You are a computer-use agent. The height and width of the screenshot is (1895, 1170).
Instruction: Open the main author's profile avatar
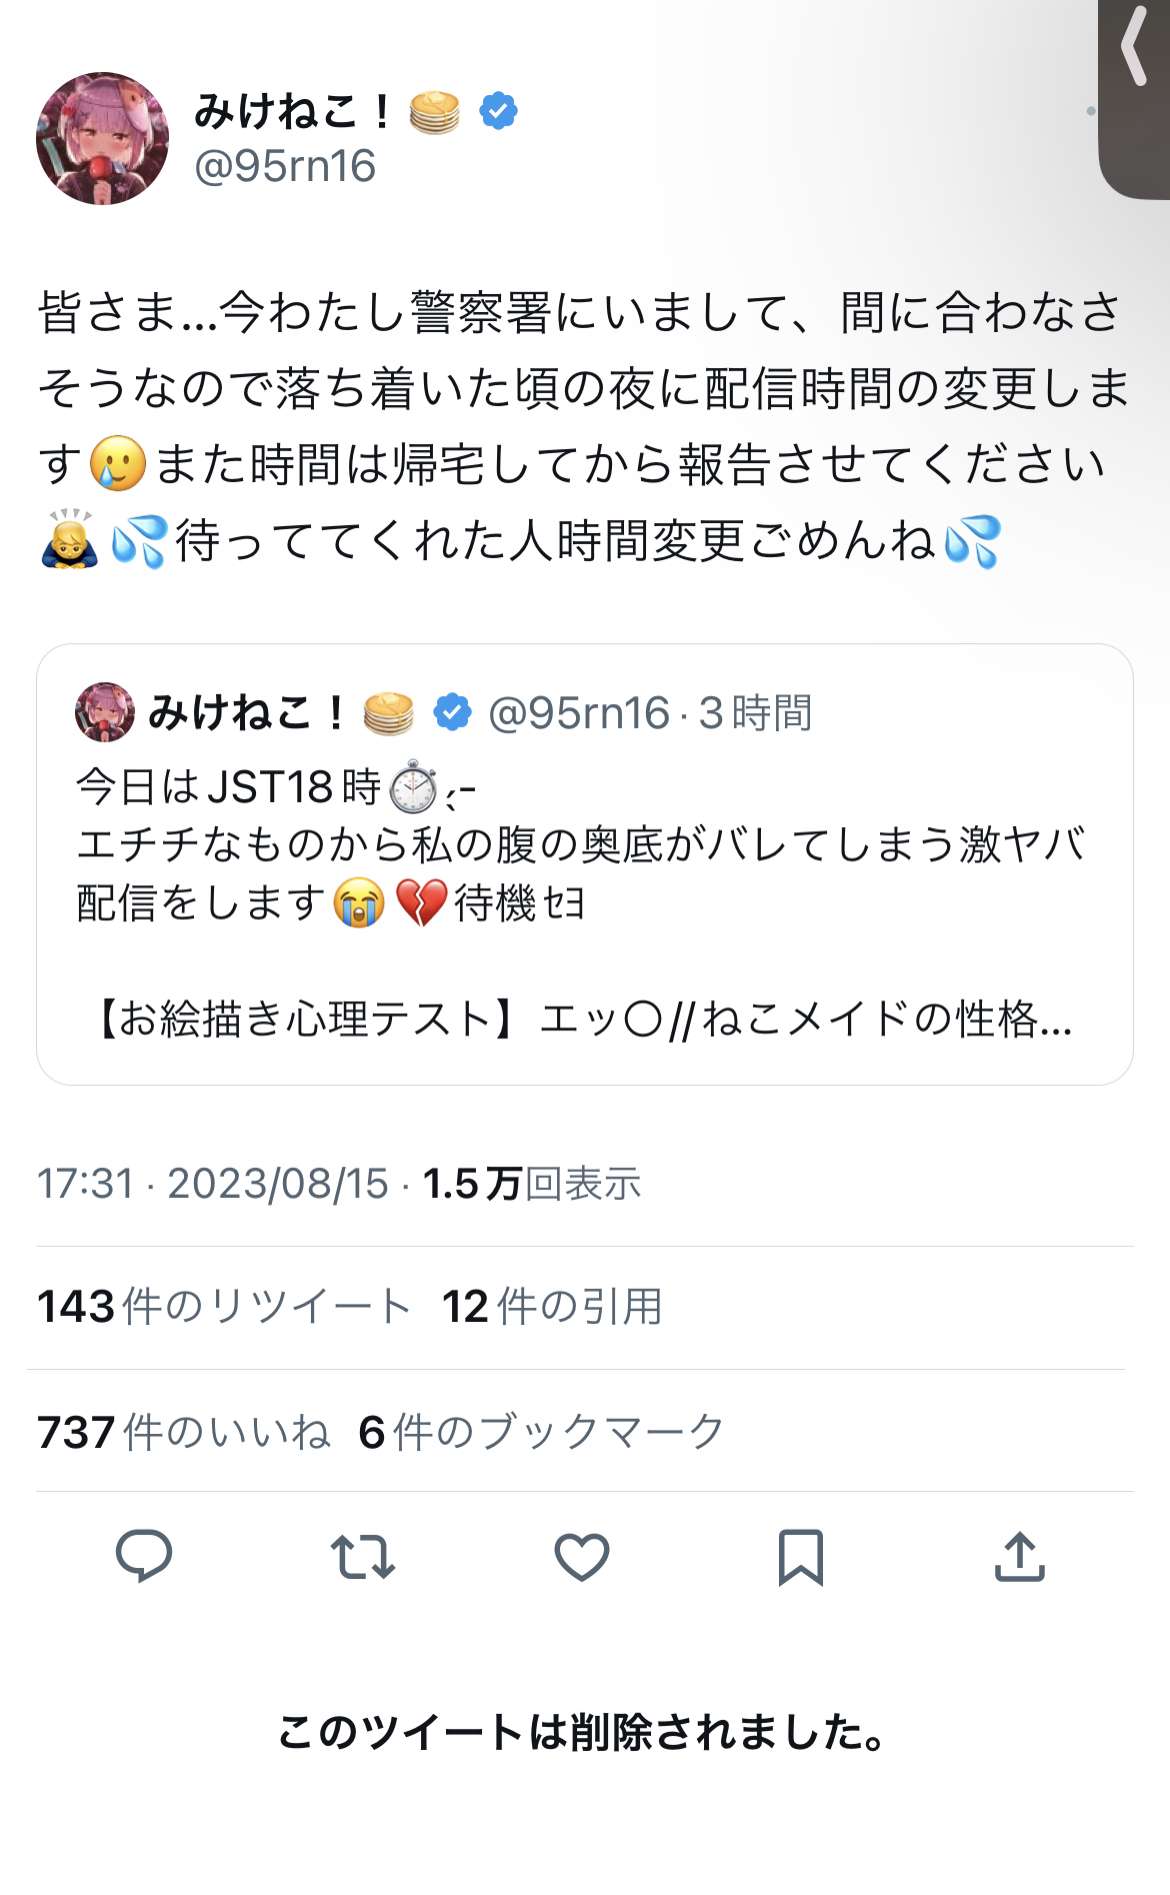click(102, 138)
